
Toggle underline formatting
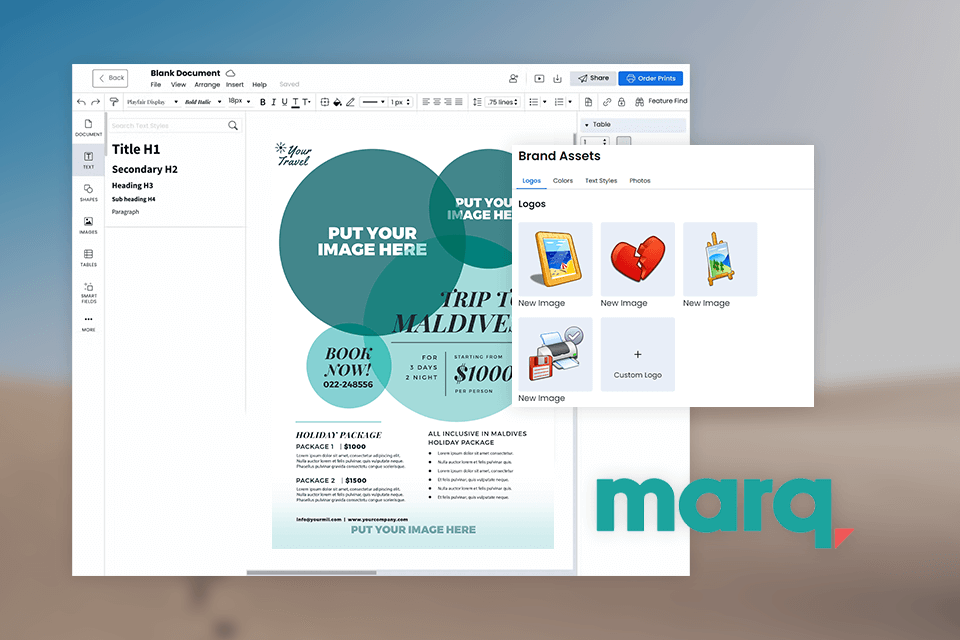(x=284, y=102)
